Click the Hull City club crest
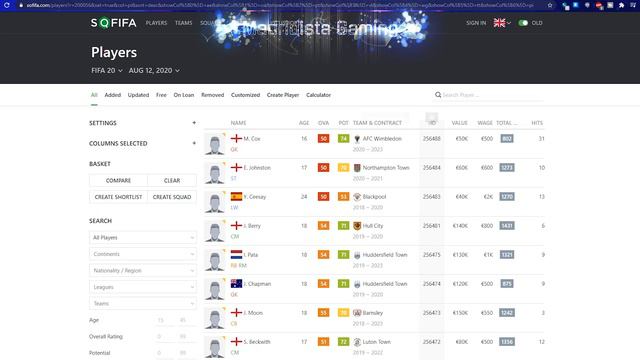Viewport: 640px width, 360px height. [x=357, y=226]
